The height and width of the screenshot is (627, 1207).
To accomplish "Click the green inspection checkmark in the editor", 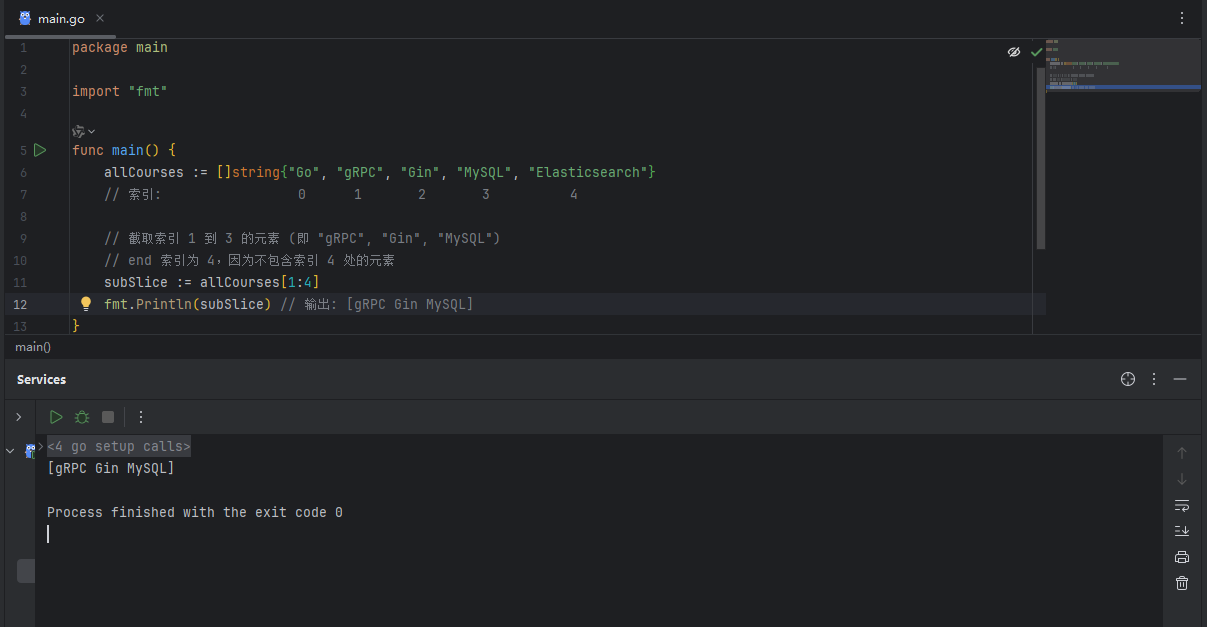I will [1037, 51].
